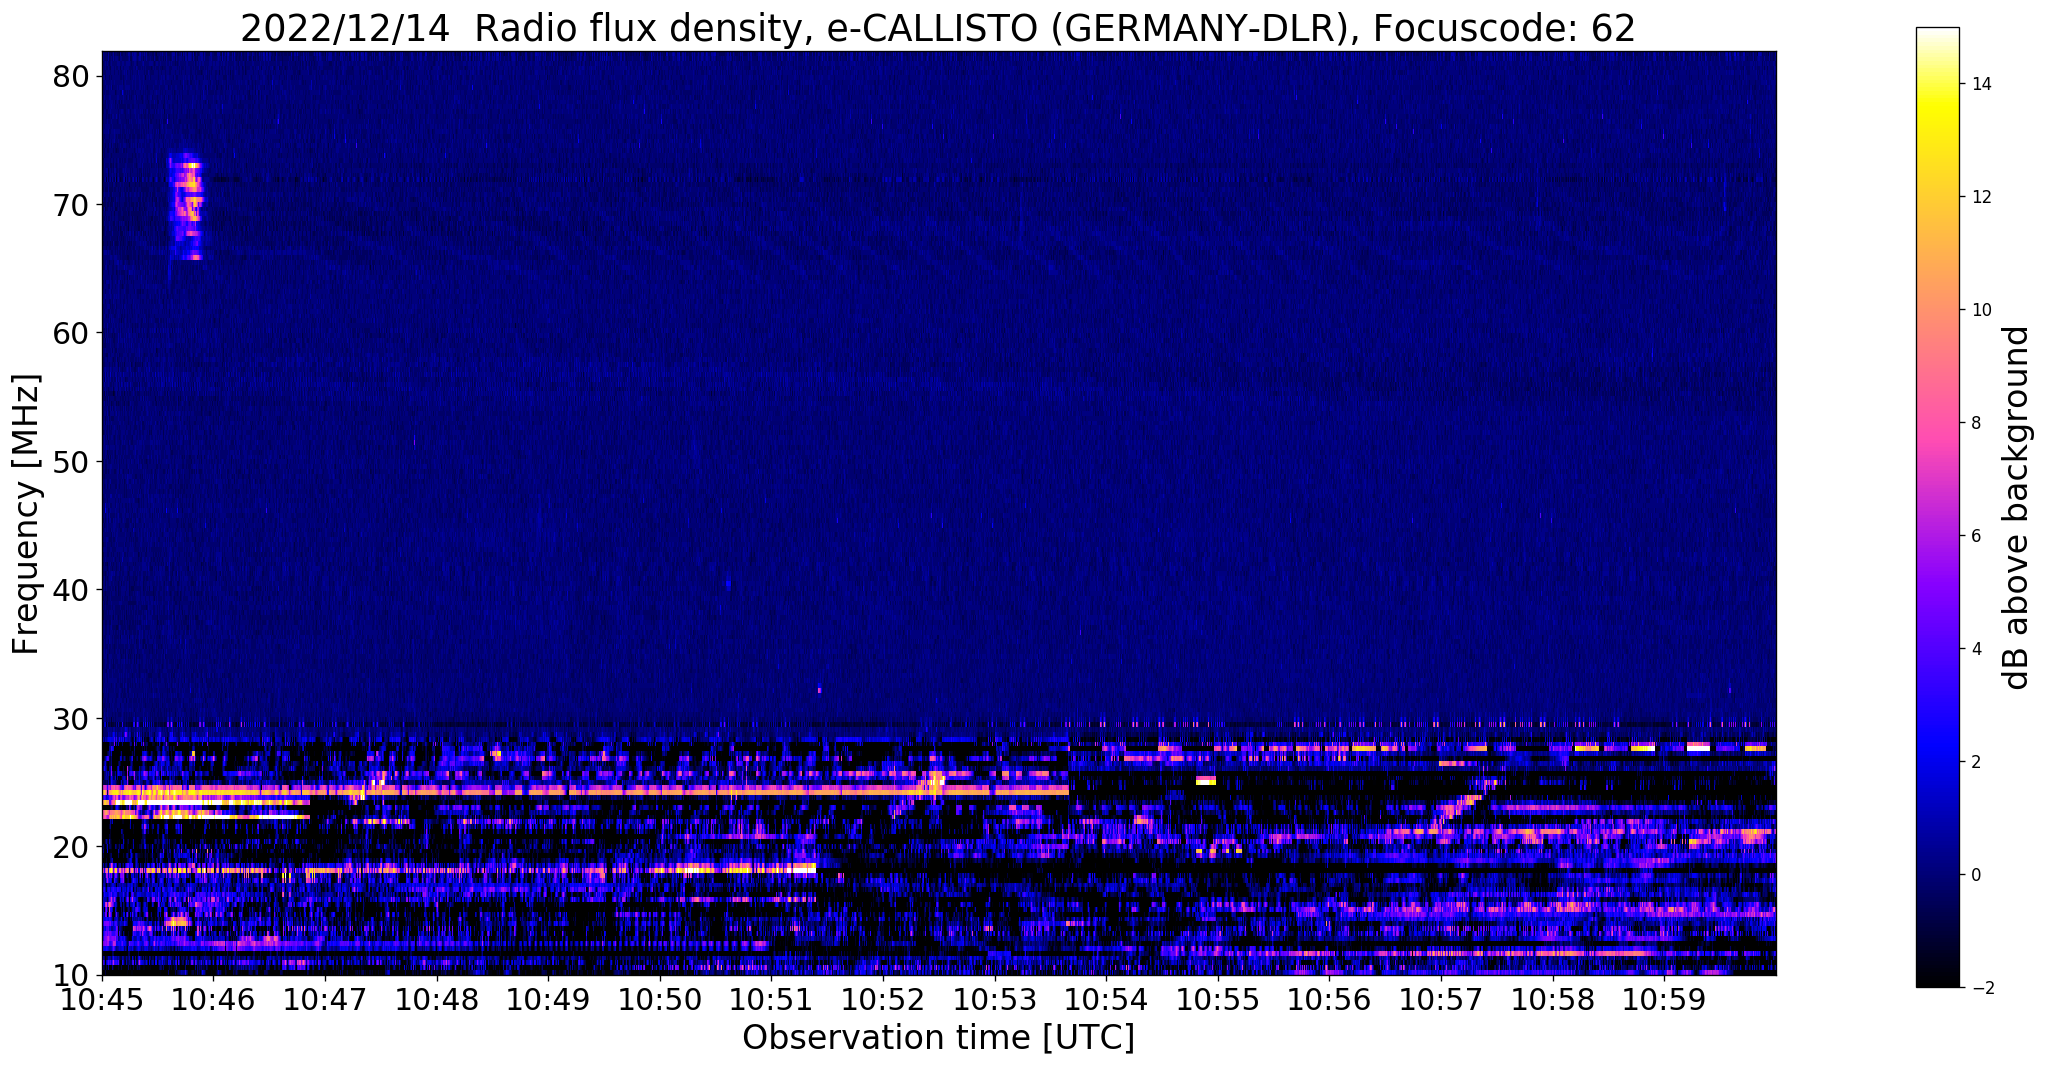Click the x-axis tick label '10:54'
The height and width of the screenshot is (1067, 2047).
pyautogui.click(x=1106, y=999)
